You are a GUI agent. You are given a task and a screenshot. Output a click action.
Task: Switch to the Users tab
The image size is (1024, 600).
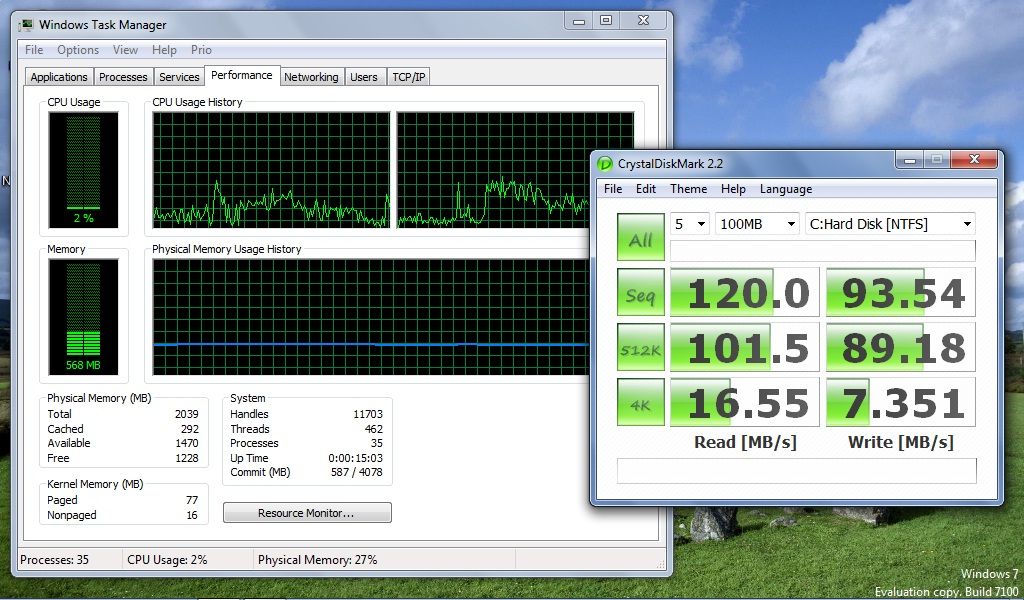click(364, 77)
